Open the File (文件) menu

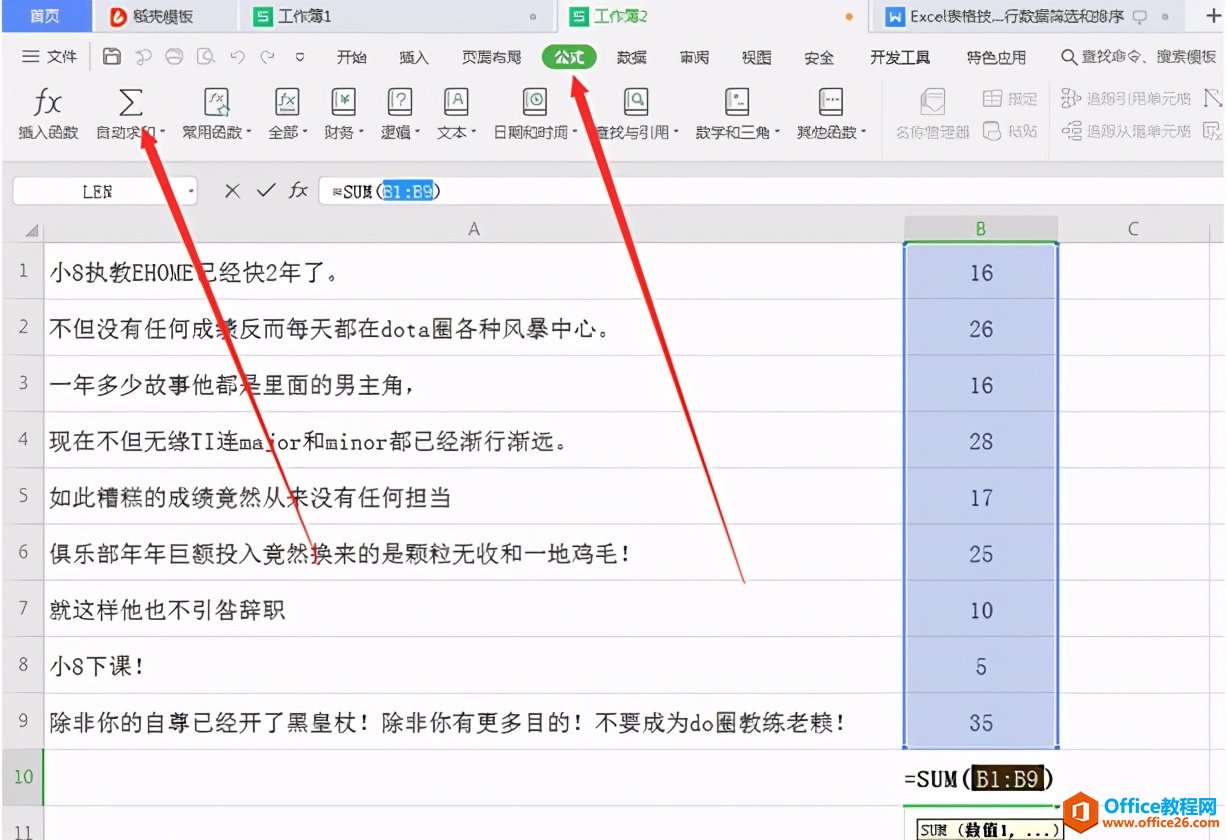coord(50,57)
